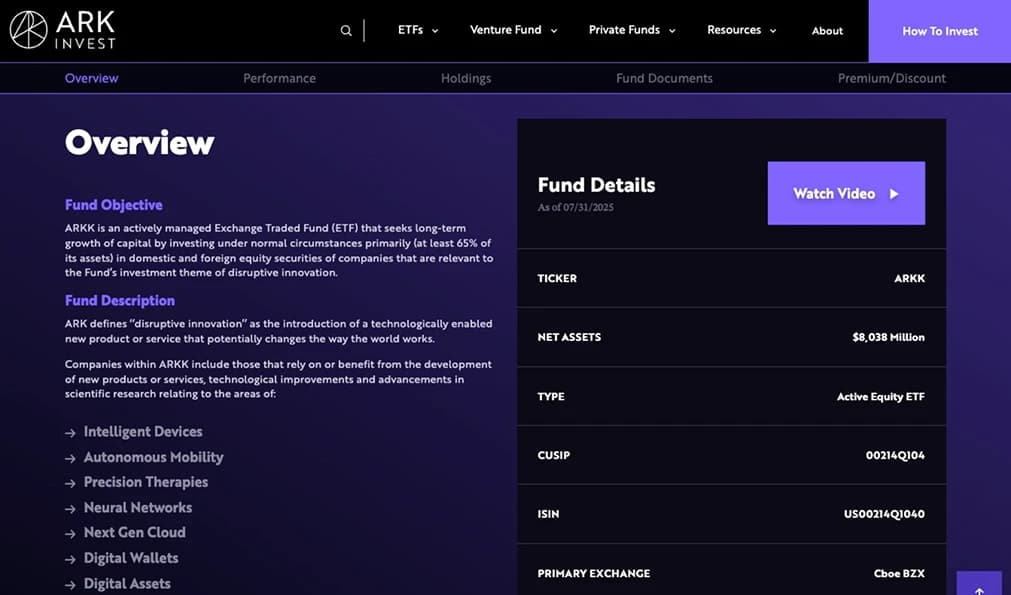1011x595 pixels.
Task: Click the TICKER row label
Action: (x=557, y=278)
